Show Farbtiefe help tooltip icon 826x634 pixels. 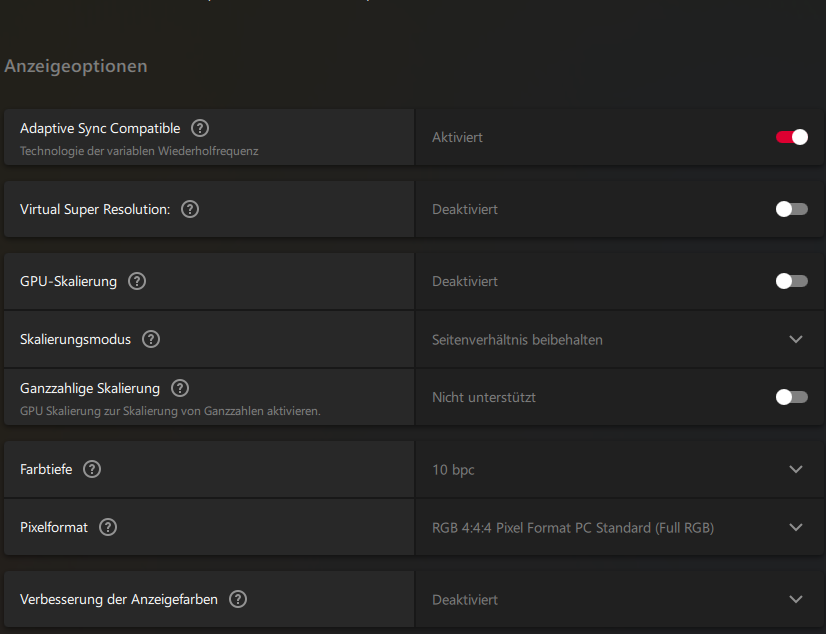pyautogui.click(x=92, y=469)
